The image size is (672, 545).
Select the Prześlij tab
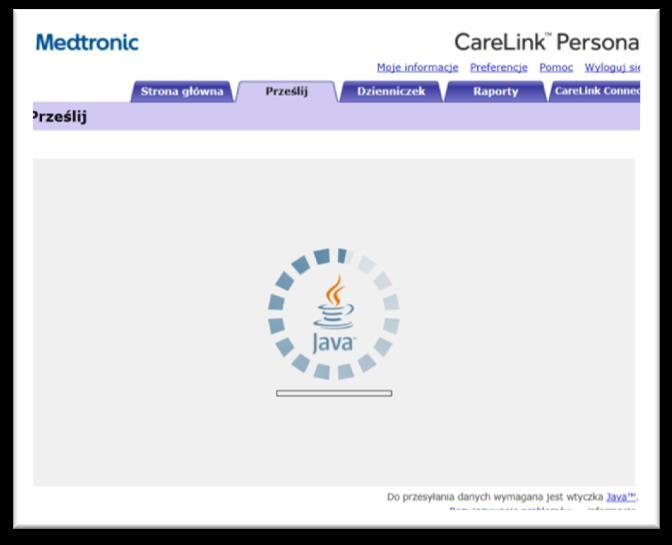point(286,91)
